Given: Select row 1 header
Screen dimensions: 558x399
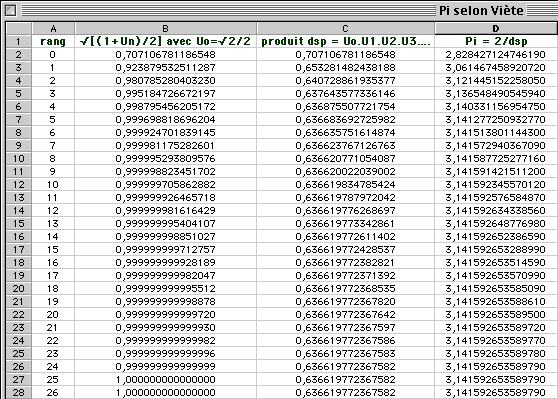Looking at the screenshot, I should click(19, 41).
